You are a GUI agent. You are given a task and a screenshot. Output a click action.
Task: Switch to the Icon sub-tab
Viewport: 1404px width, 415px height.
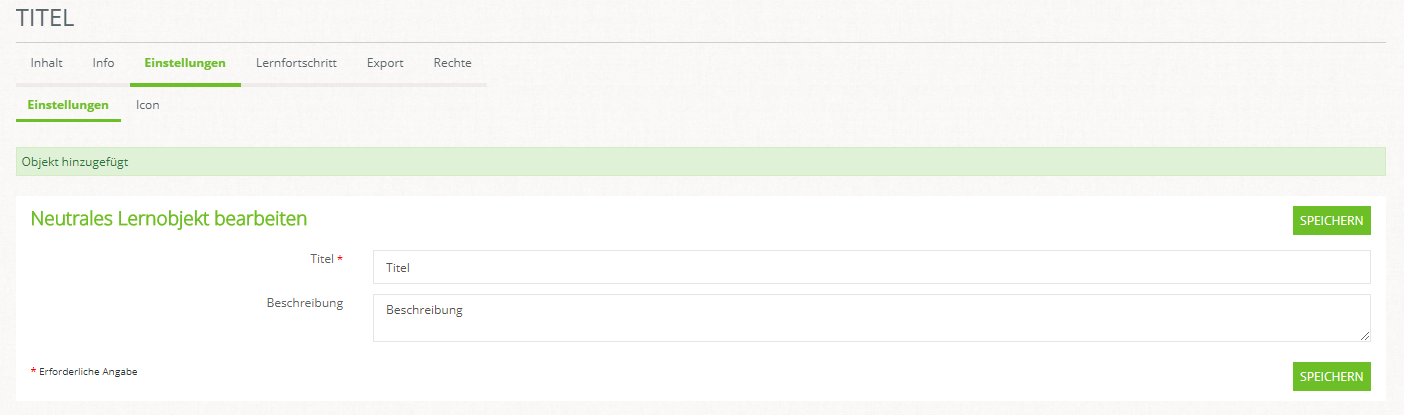pos(148,105)
